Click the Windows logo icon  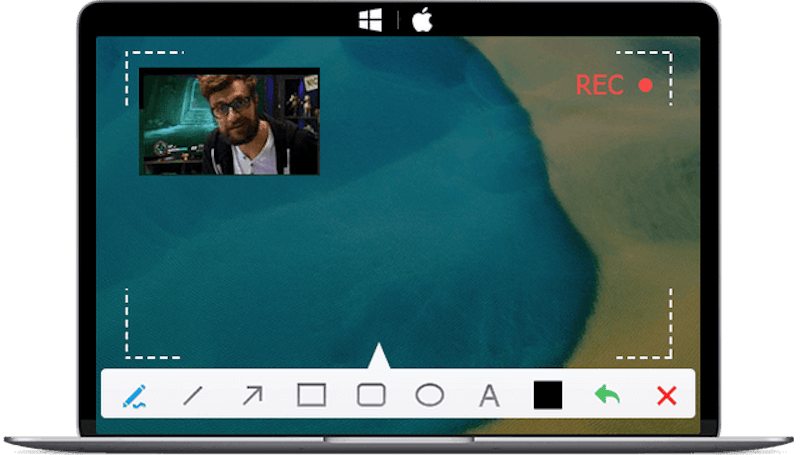pyautogui.click(x=370, y=20)
